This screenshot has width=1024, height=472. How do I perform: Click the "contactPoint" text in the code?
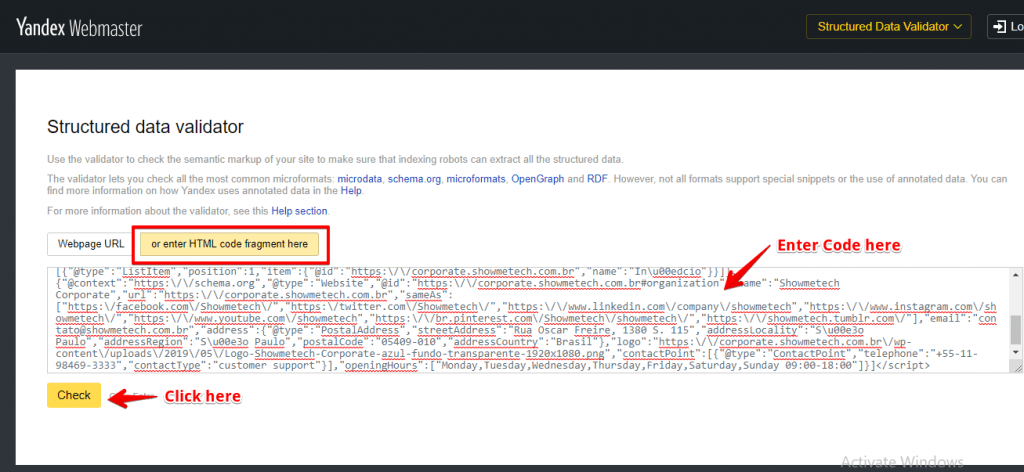tap(658, 353)
